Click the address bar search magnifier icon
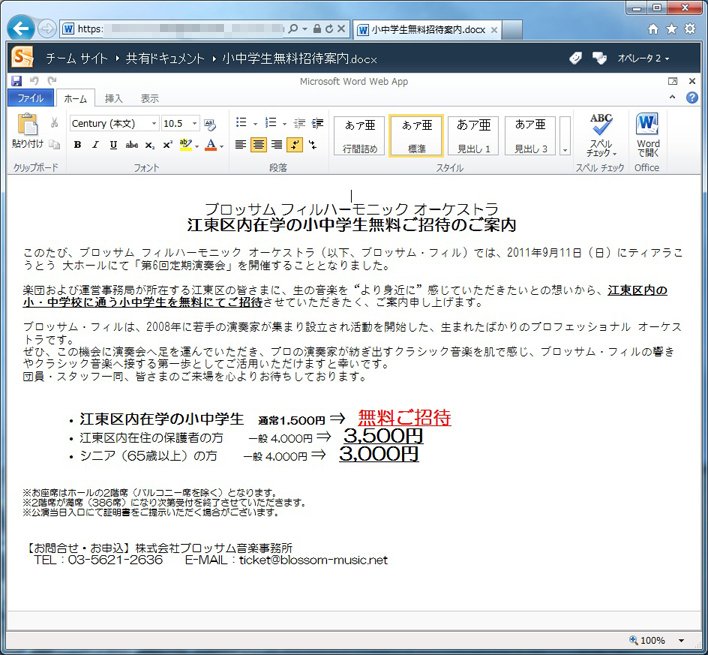This screenshot has width=708, height=655. tap(293, 29)
